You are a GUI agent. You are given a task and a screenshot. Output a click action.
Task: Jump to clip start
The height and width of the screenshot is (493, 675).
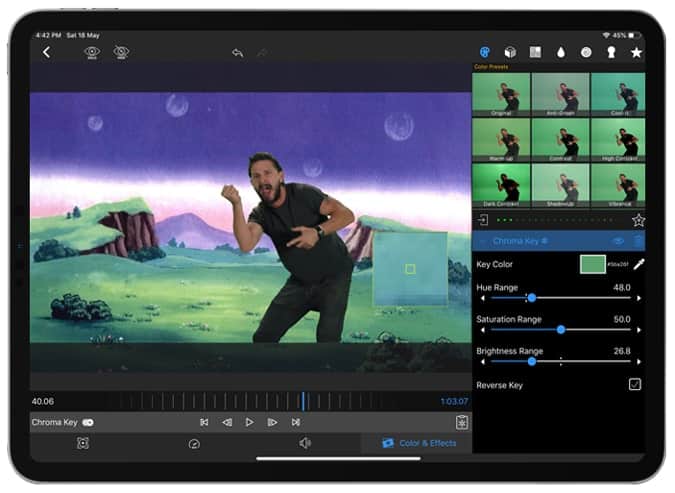click(x=204, y=422)
